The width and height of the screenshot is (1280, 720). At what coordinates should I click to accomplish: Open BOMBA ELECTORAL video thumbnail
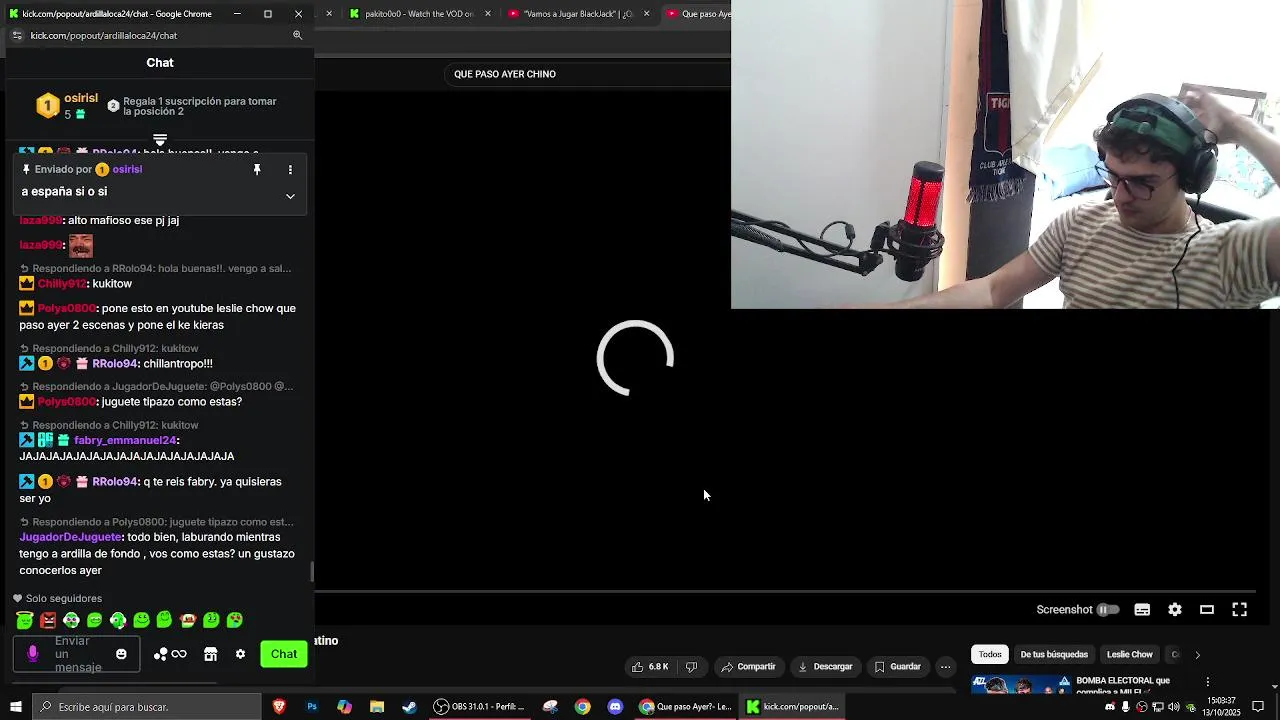1020,685
